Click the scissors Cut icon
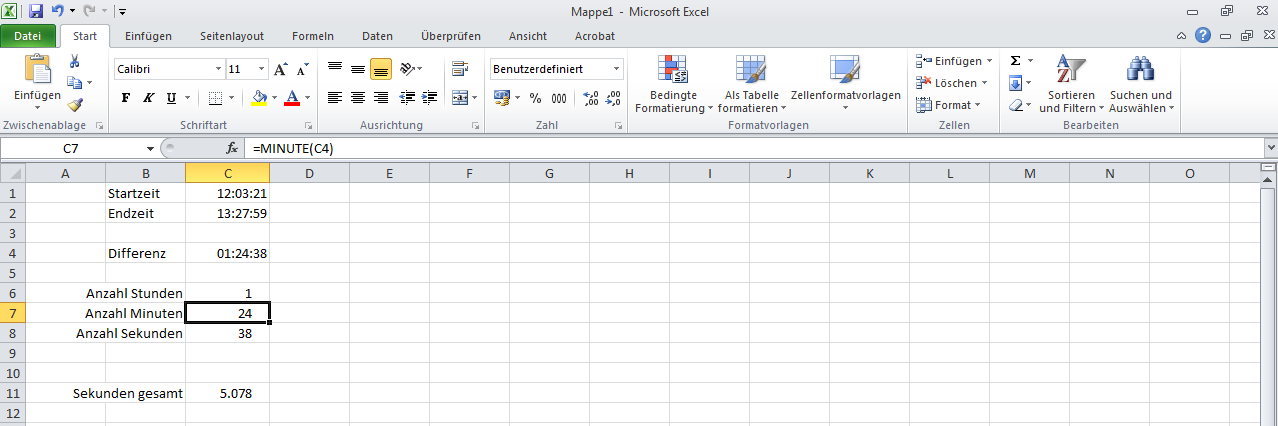Viewport: 1278px width, 426px height. point(75,62)
